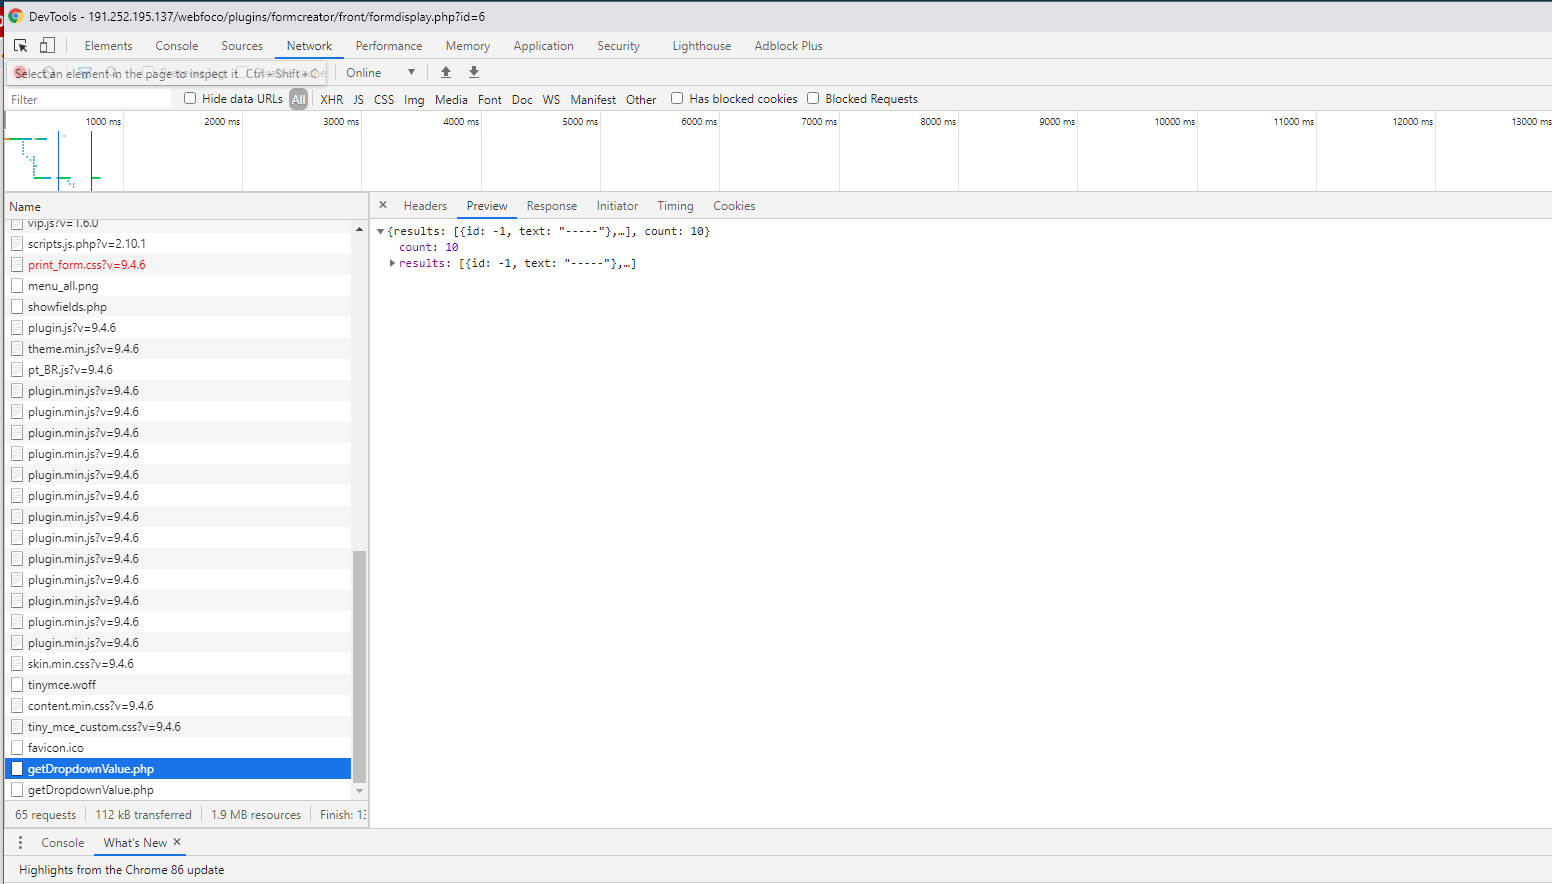Image resolution: width=1552 pixels, height=884 pixels.
Task: Expand the results array in Preview
Action: coord(392,263)
